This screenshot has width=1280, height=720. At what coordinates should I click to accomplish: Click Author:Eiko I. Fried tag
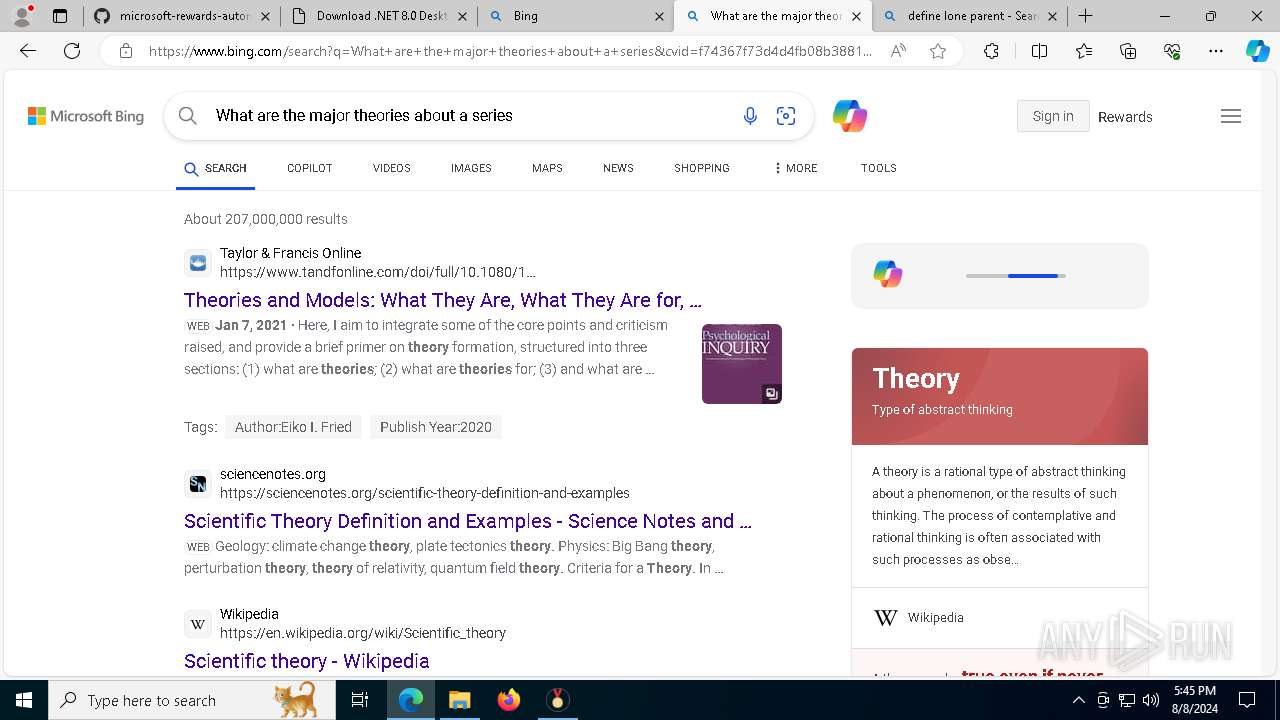pos(293,427)
